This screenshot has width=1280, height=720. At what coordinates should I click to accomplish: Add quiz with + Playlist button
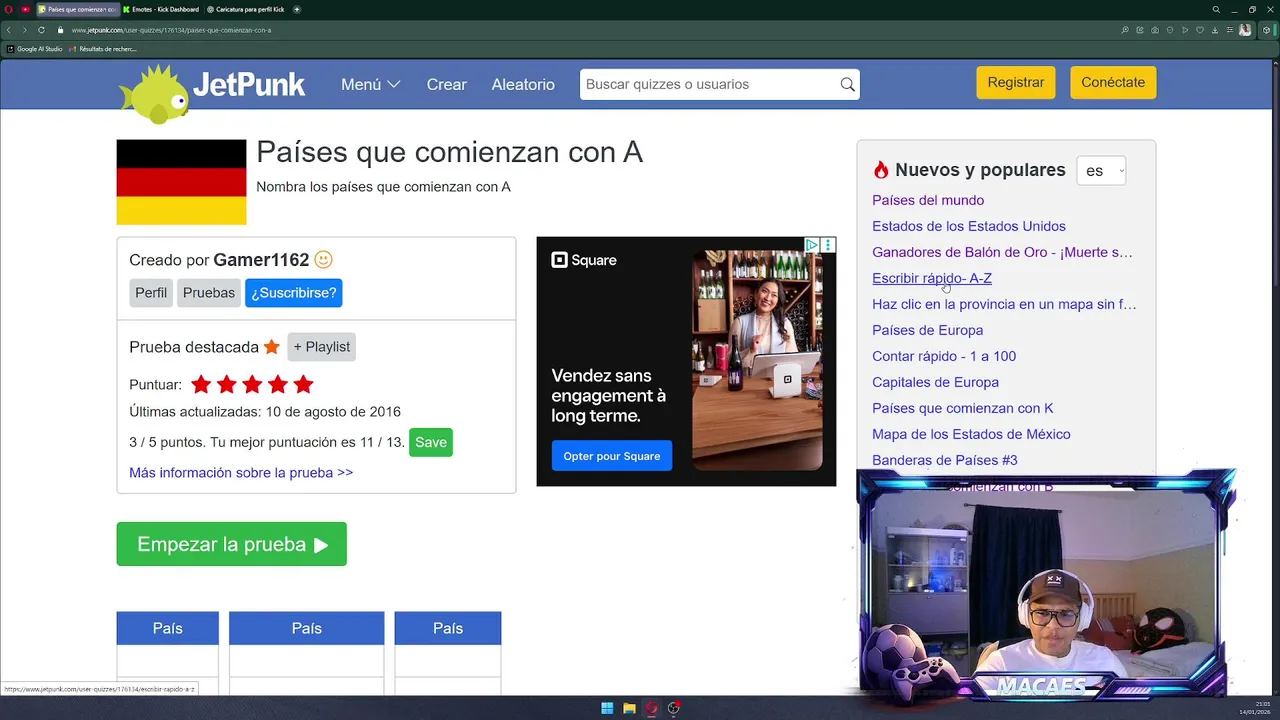[321, 347]
